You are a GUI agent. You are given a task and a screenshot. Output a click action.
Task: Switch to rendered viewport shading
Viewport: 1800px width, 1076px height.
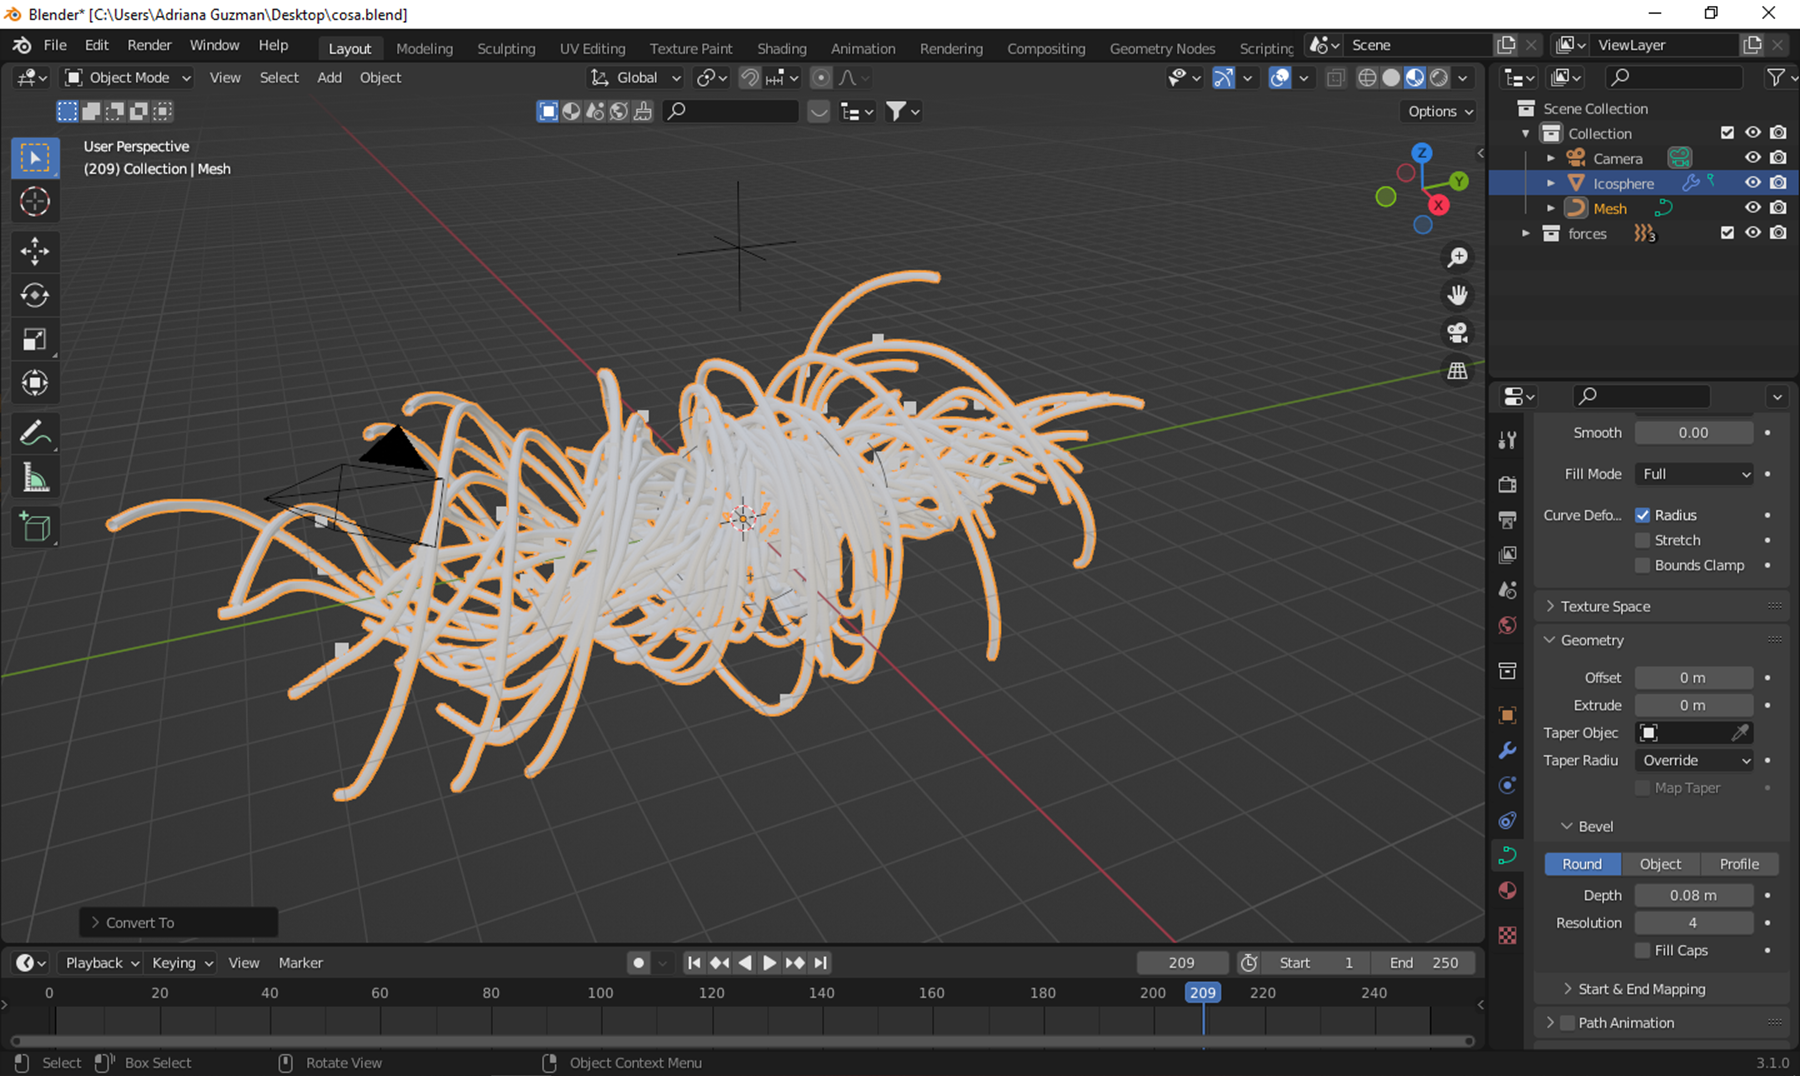[x=1439, y=78]
